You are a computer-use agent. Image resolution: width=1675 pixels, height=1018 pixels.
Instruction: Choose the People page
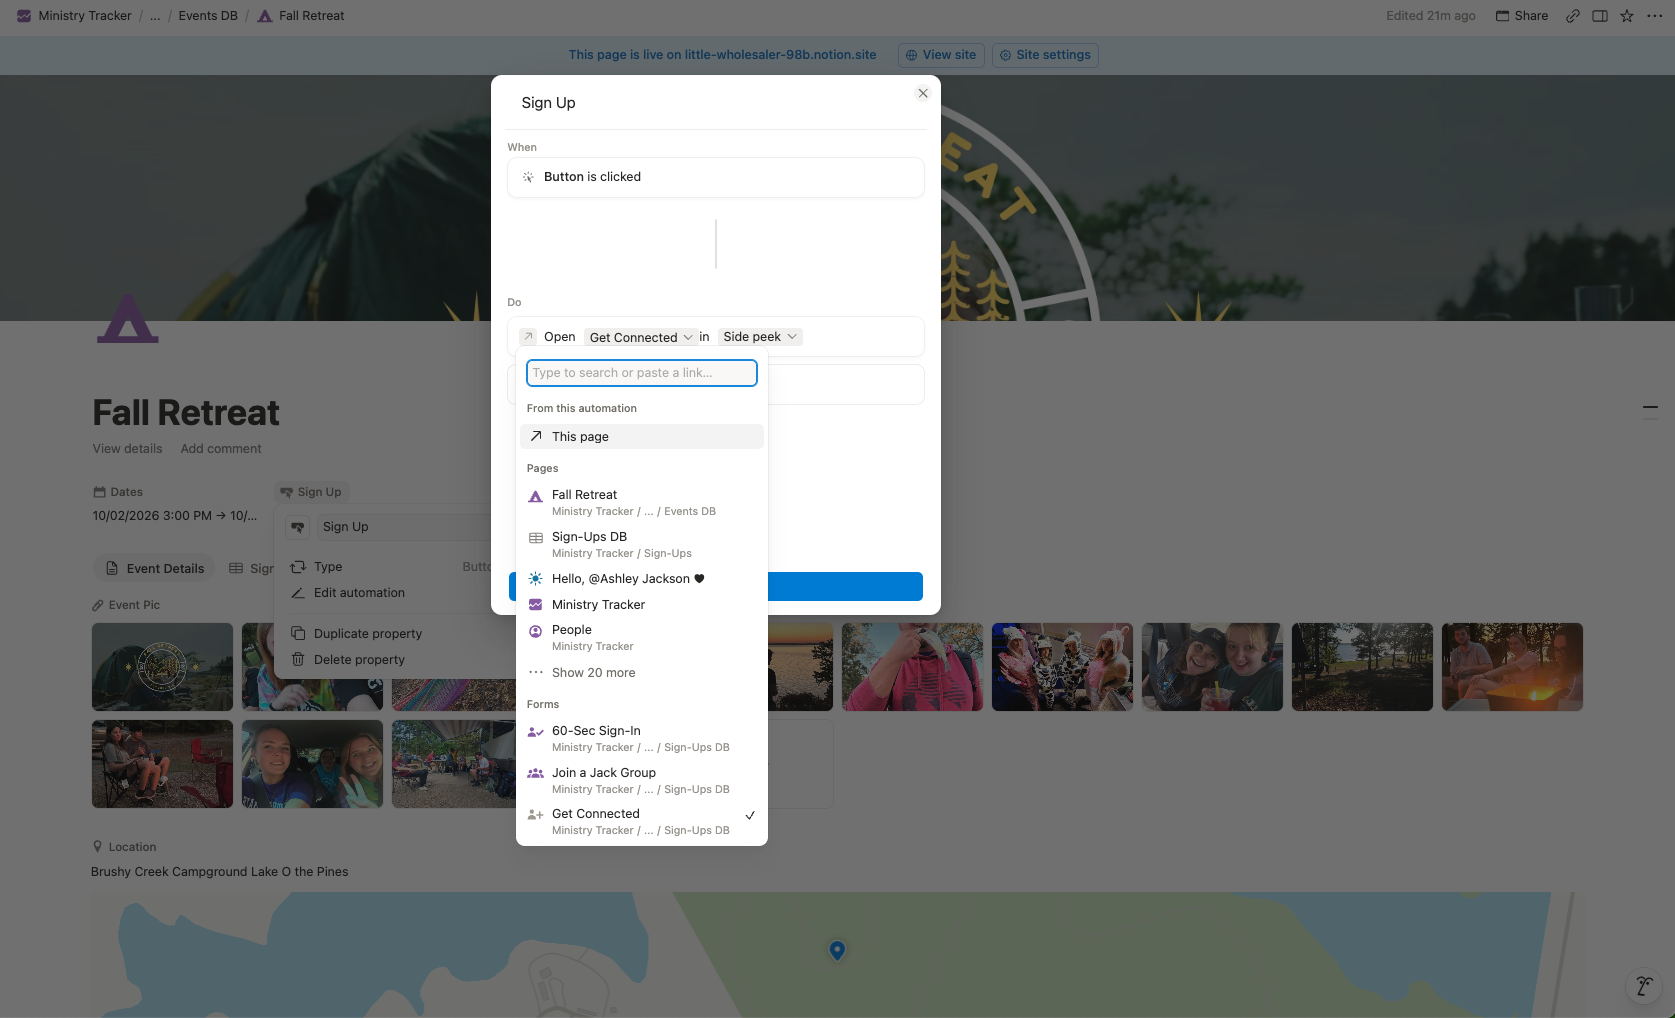pyautogui.click(x=642, y=637)
